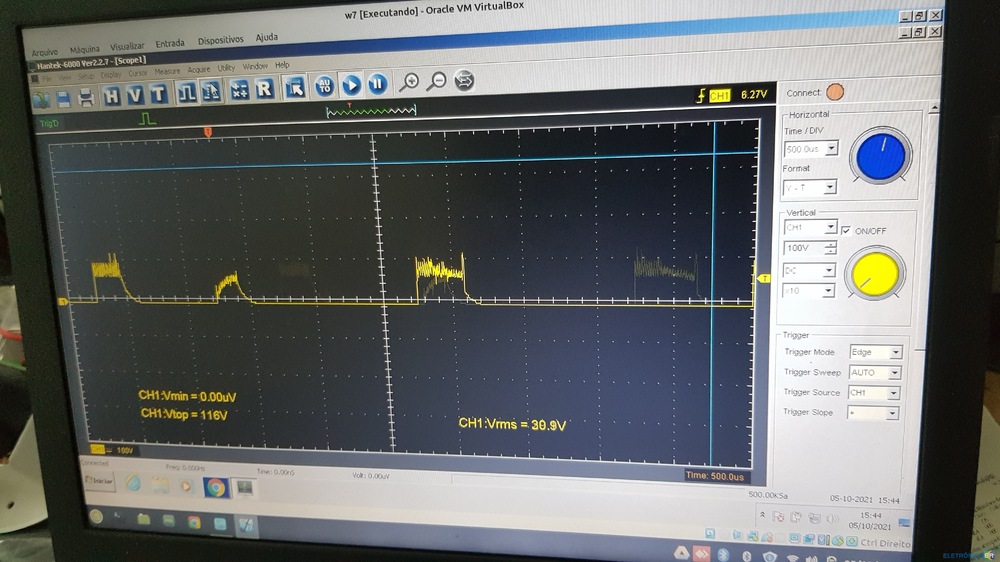
Task: Open the math operations icon
Action: tap(239, 91)
